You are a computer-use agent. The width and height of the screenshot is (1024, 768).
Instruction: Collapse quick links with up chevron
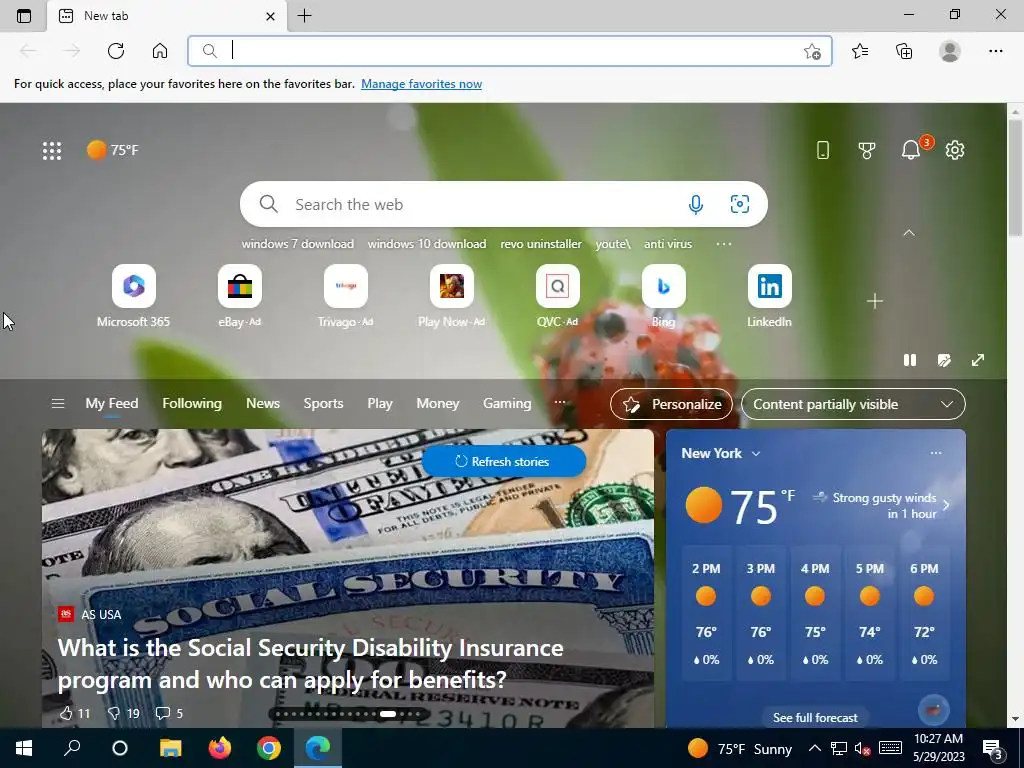[x=909, y=233]
